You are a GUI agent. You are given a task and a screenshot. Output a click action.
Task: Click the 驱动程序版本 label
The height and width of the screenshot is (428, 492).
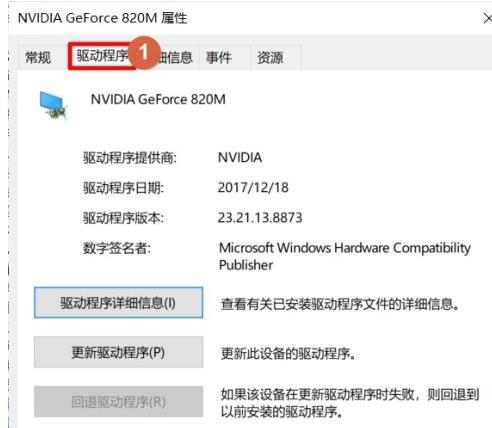pyautogui.click(x=123, y=218)
